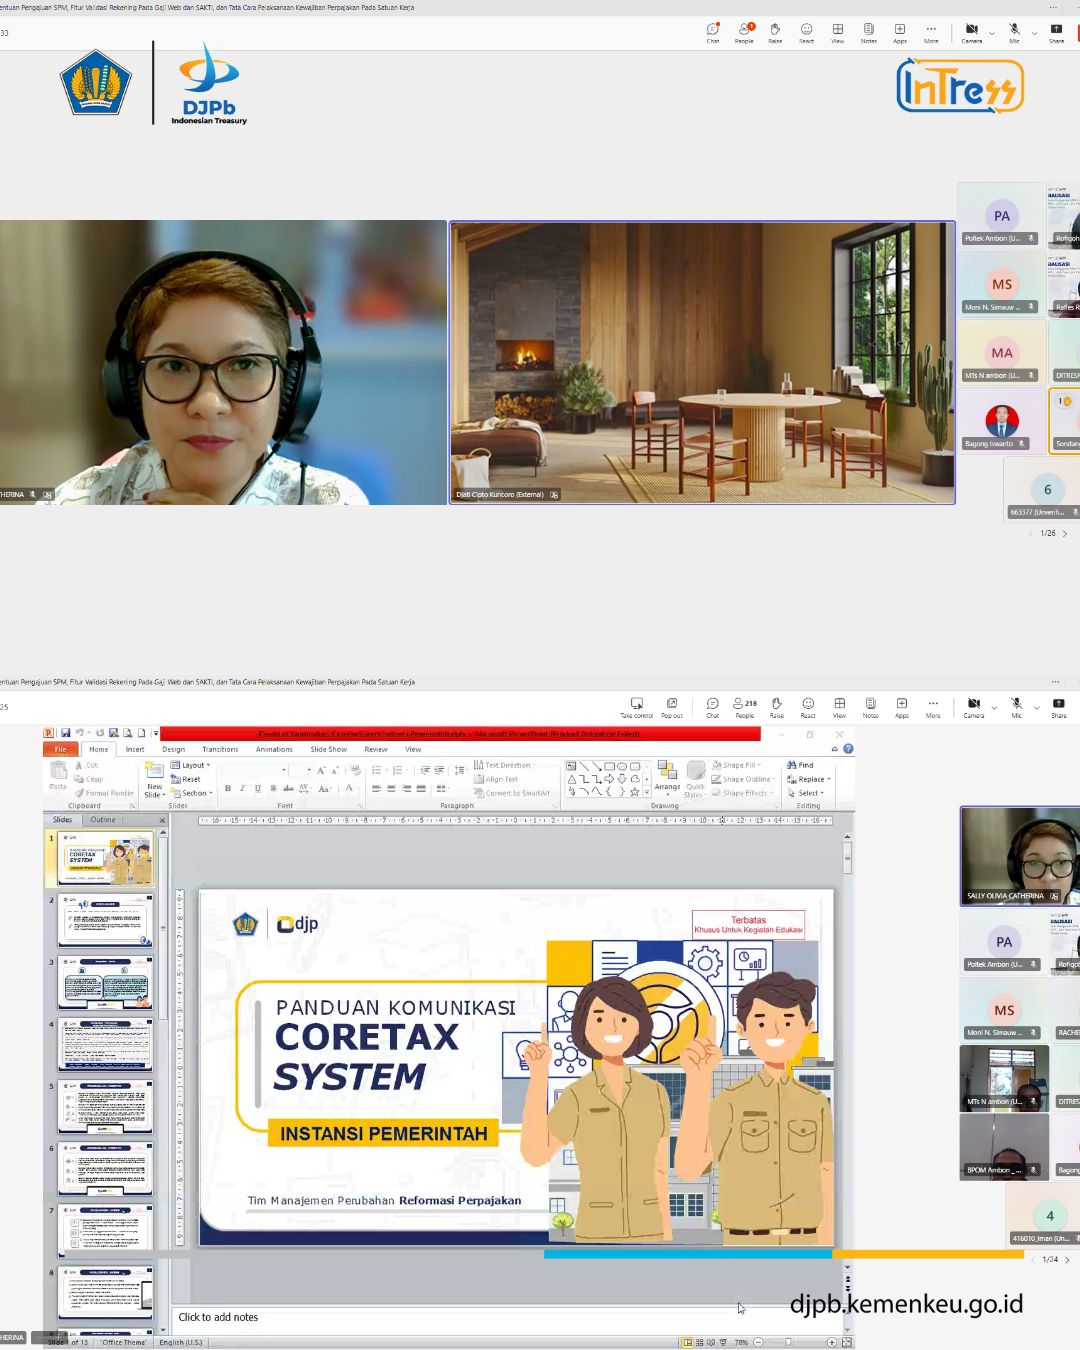Click the blue PowerPoint Help icon
Screen dimensions: 1080x1350
pyautogui.click(x=848, y=748)
